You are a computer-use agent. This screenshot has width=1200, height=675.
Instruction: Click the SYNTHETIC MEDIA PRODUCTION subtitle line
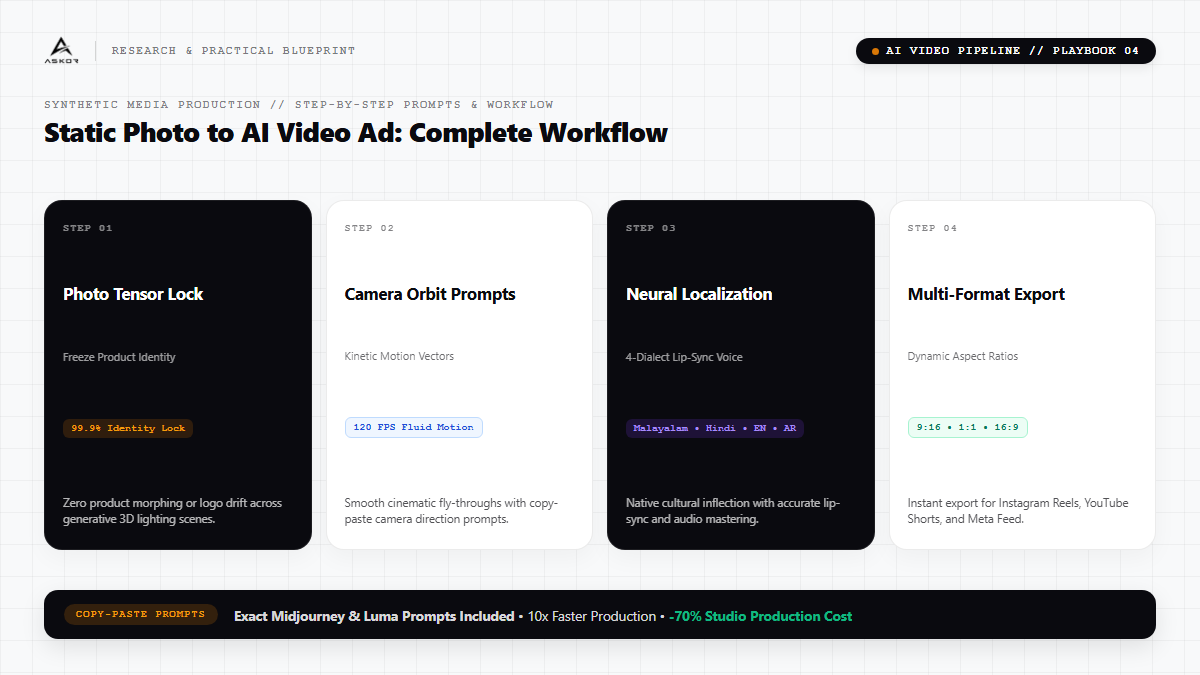click(299, 105)
